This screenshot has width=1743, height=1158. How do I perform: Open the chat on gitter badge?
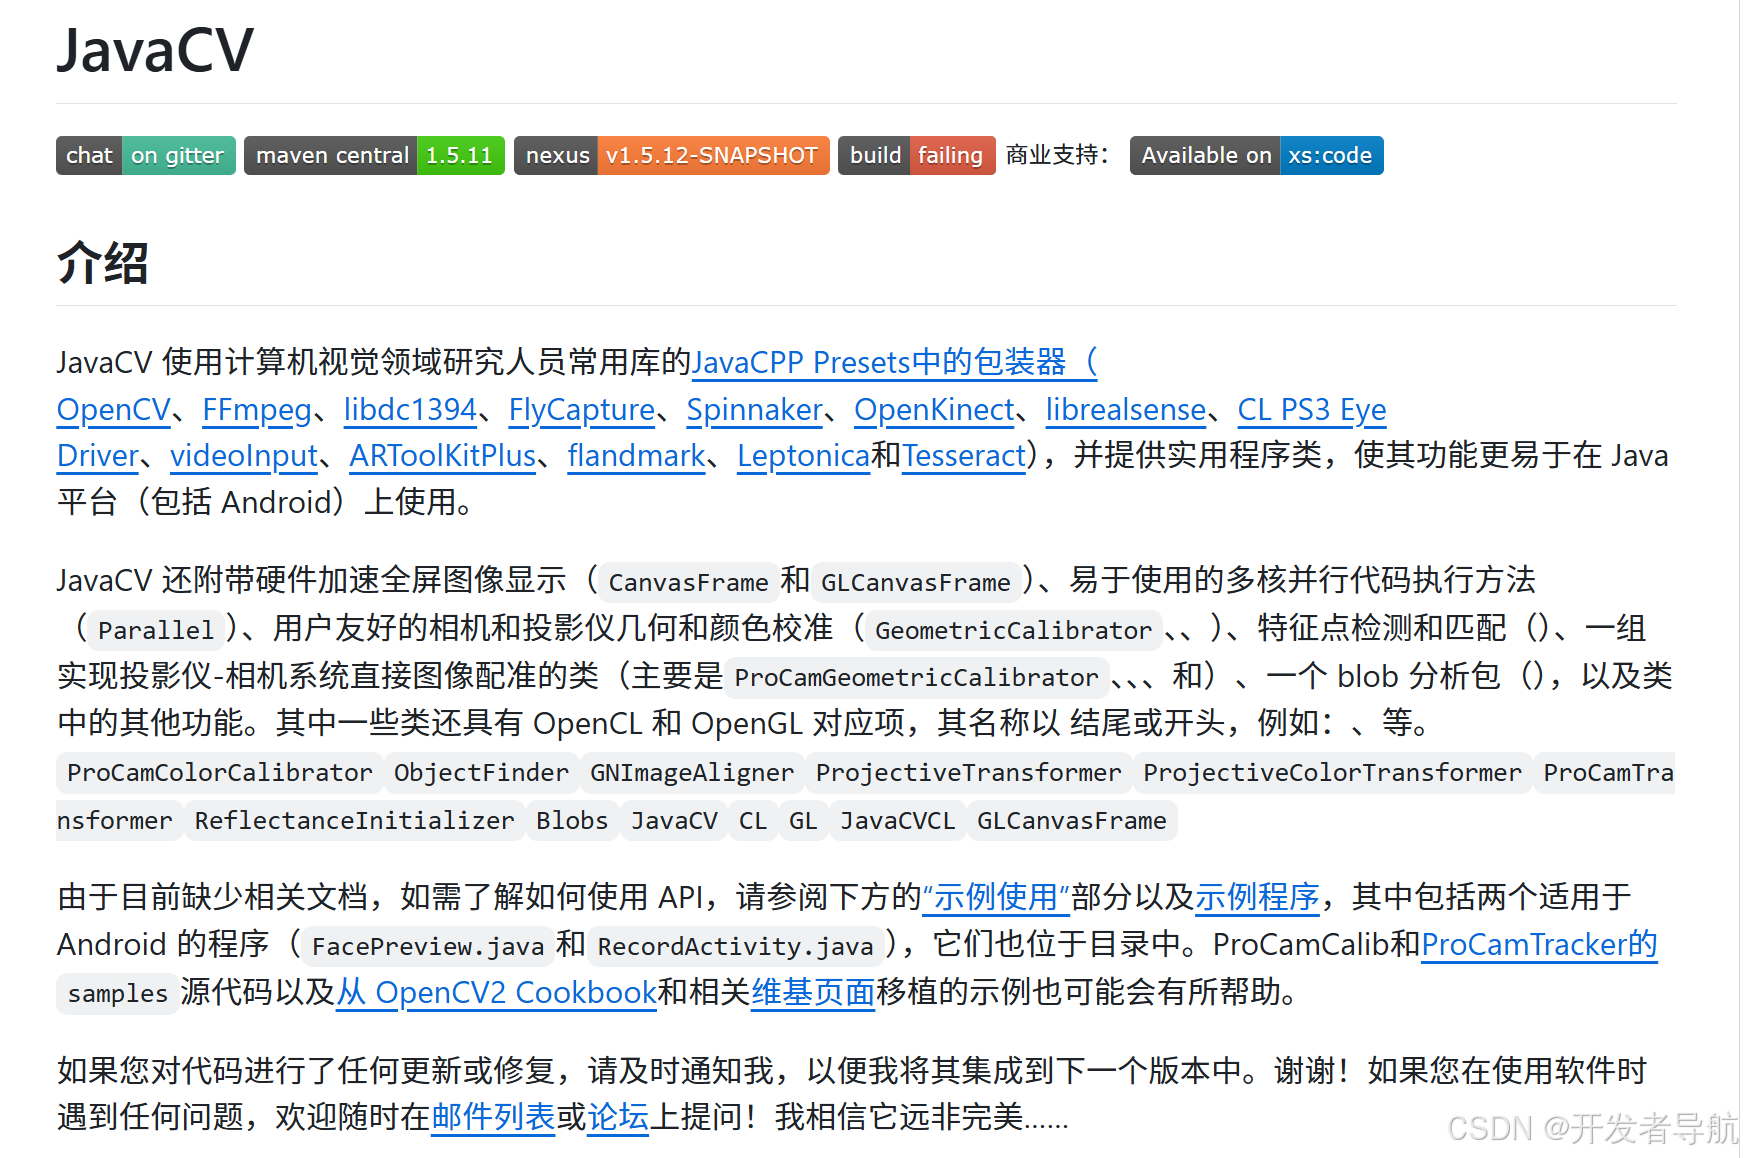(x=144, y=155)
